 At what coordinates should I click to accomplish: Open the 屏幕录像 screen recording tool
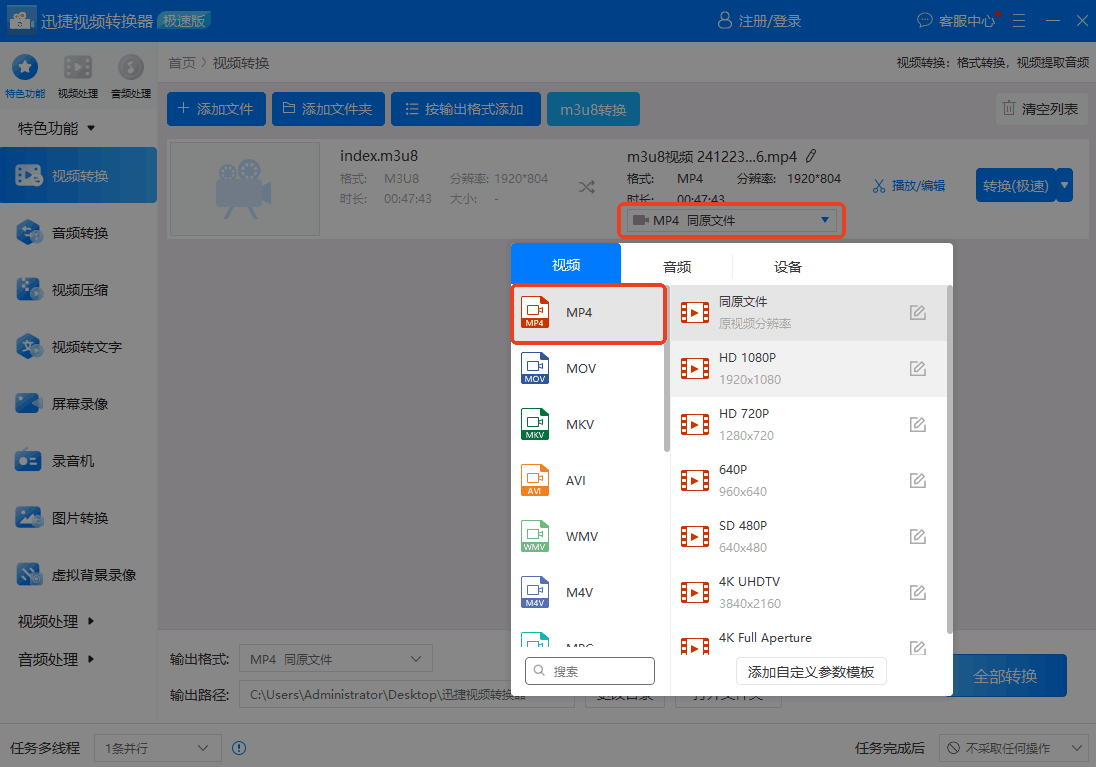78,404
